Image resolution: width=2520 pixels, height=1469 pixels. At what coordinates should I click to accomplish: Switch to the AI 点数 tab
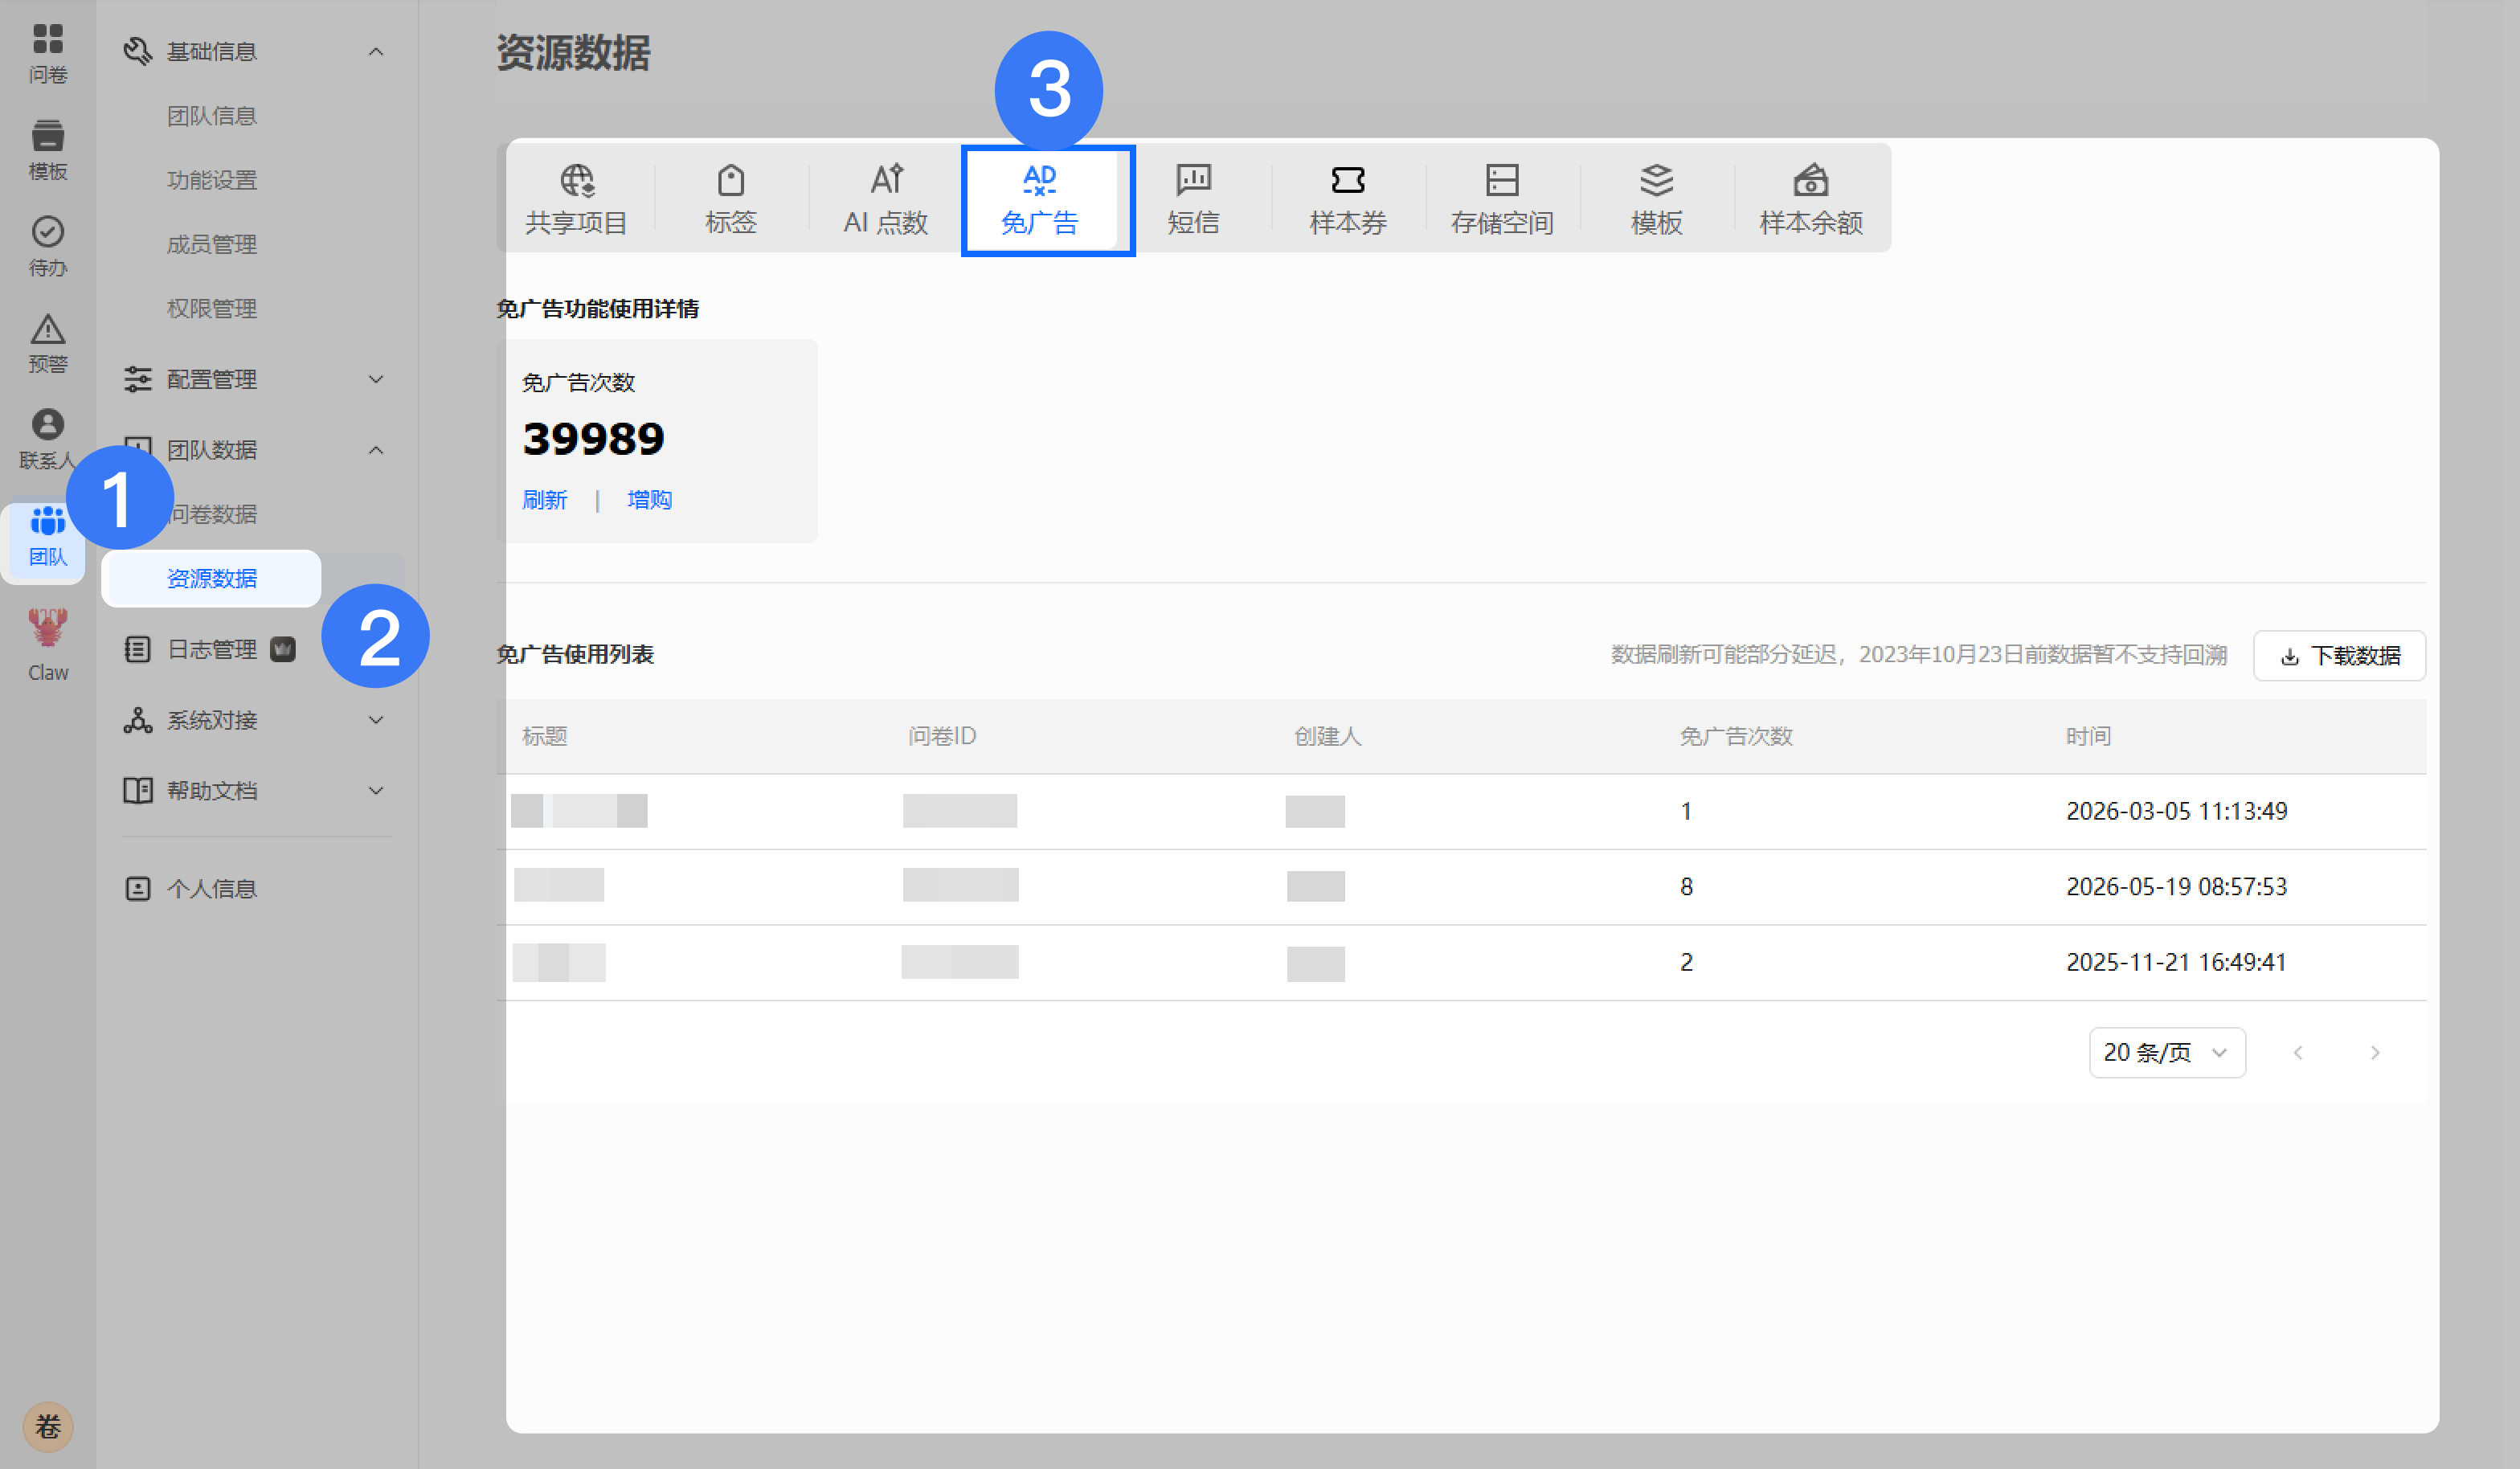tap(886, 198)
